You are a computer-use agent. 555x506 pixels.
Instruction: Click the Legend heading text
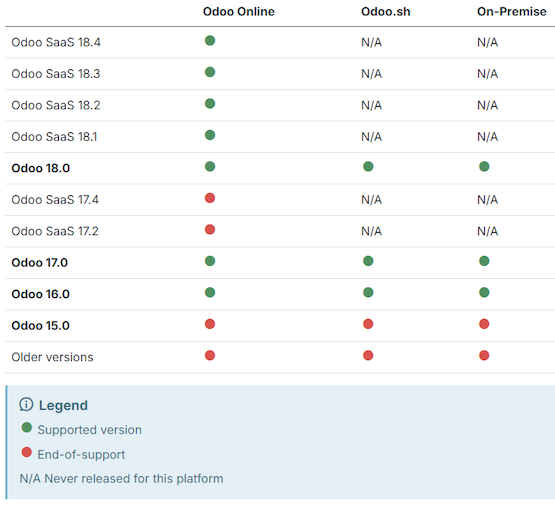(63, 406)
